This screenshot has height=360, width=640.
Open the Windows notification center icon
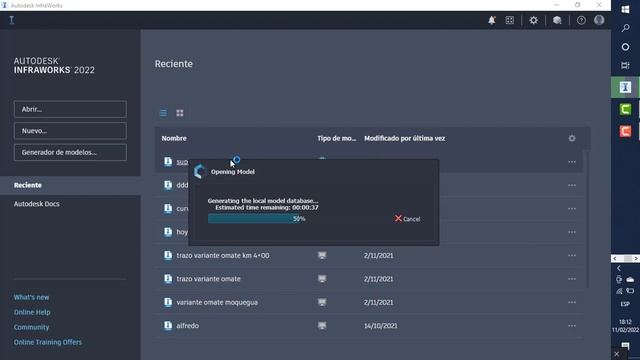coord(625,346)
